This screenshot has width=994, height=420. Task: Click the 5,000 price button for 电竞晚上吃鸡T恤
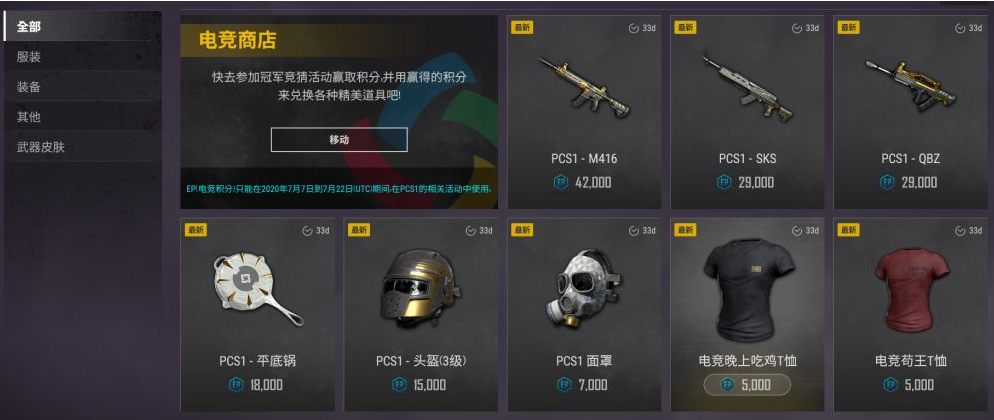pyautogui.click(x=747, y=385)
